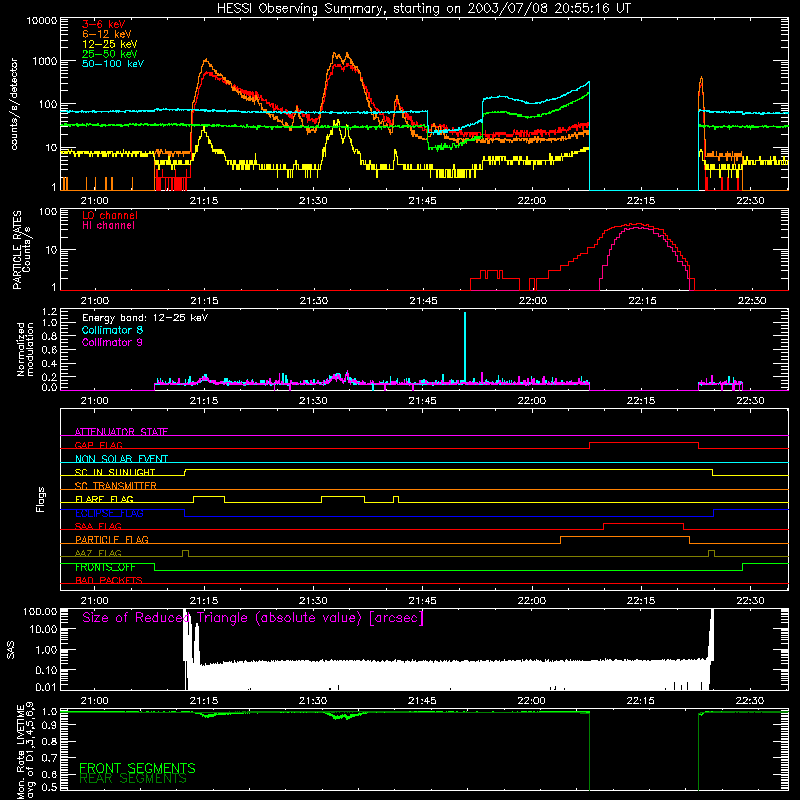Screen dimensions: 800x800
Task: Click the Flags axis label
Action: click(x=40, y=499)
